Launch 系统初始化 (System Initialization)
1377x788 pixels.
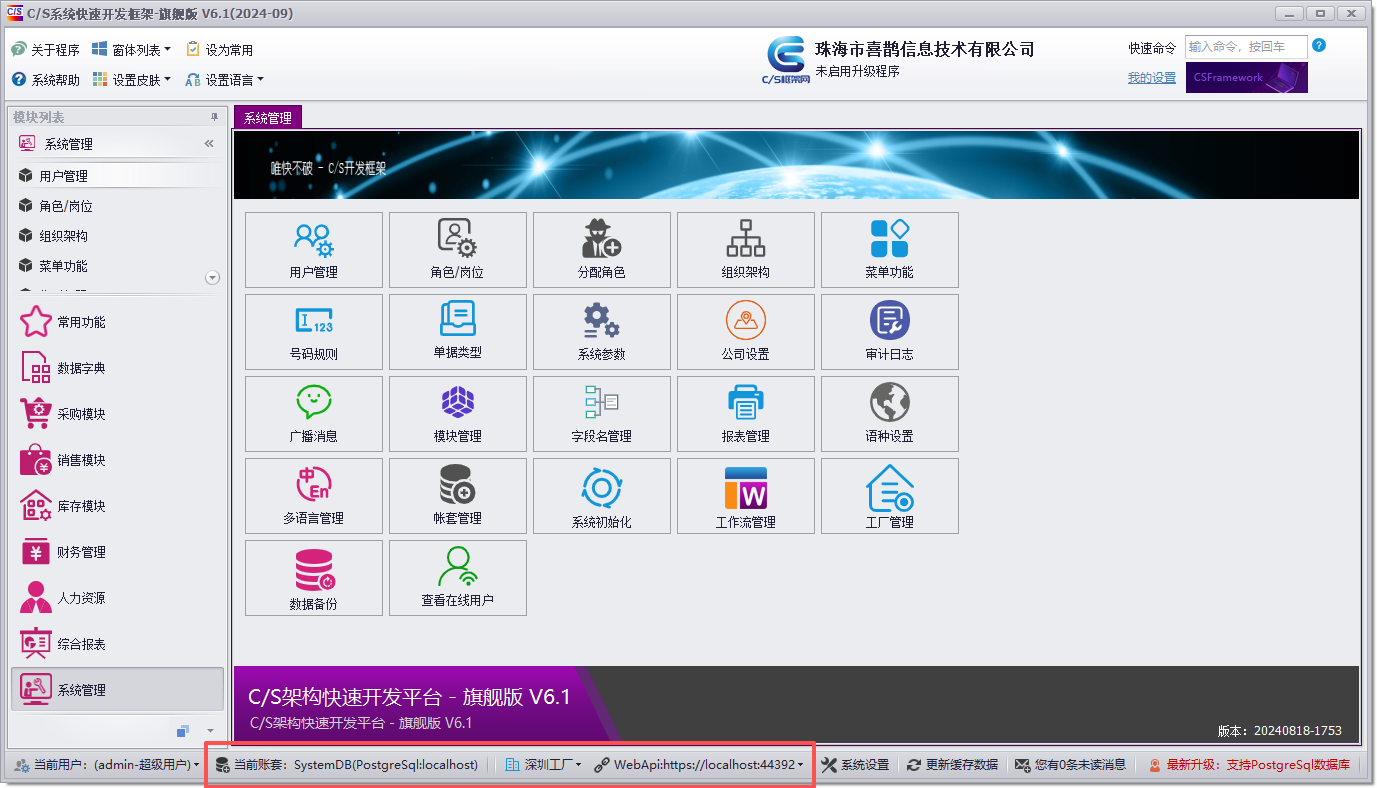click(x=601, y=495)
